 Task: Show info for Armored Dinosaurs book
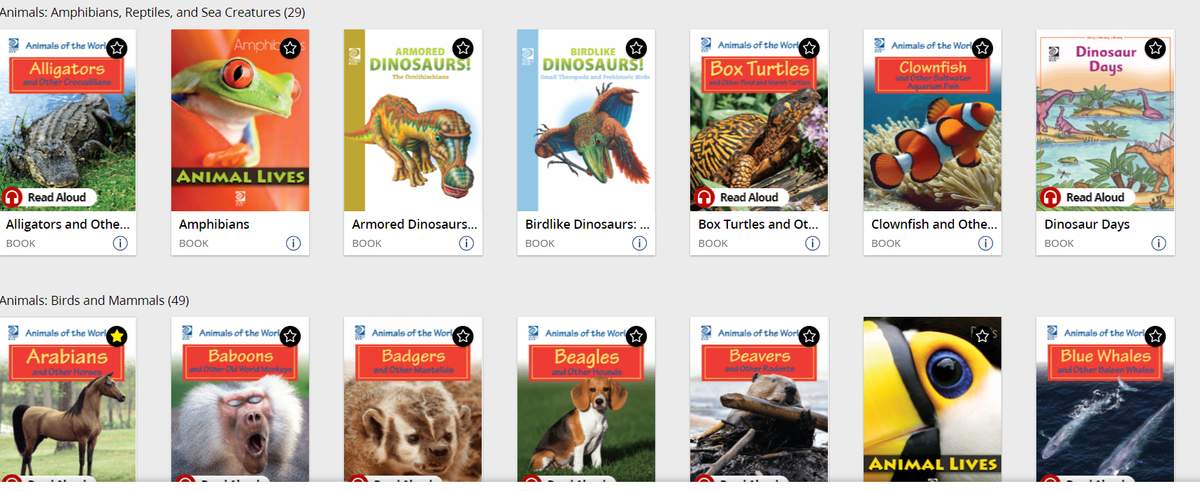pyautogui.click(x=466, y=243)
